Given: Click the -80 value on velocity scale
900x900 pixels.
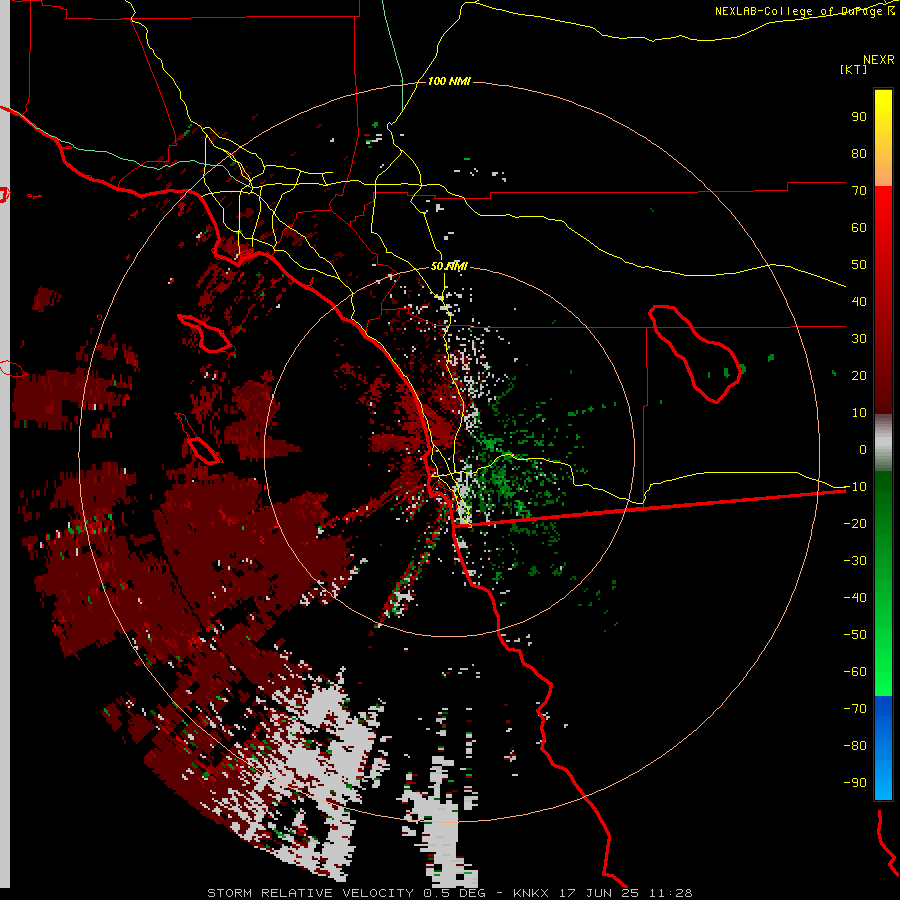Looking at the screenshot, I should (x=855, y=746).
